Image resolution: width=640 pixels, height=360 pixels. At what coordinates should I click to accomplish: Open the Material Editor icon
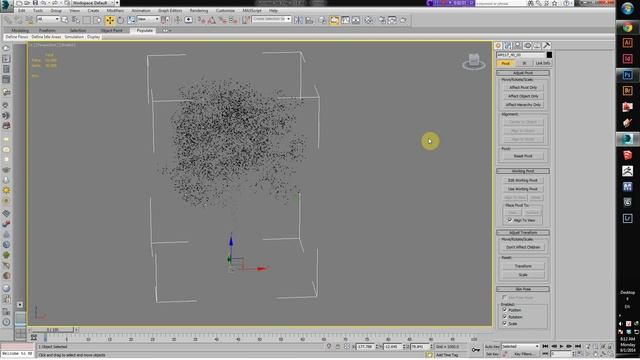pyautogui.click(x=368, y=20)
